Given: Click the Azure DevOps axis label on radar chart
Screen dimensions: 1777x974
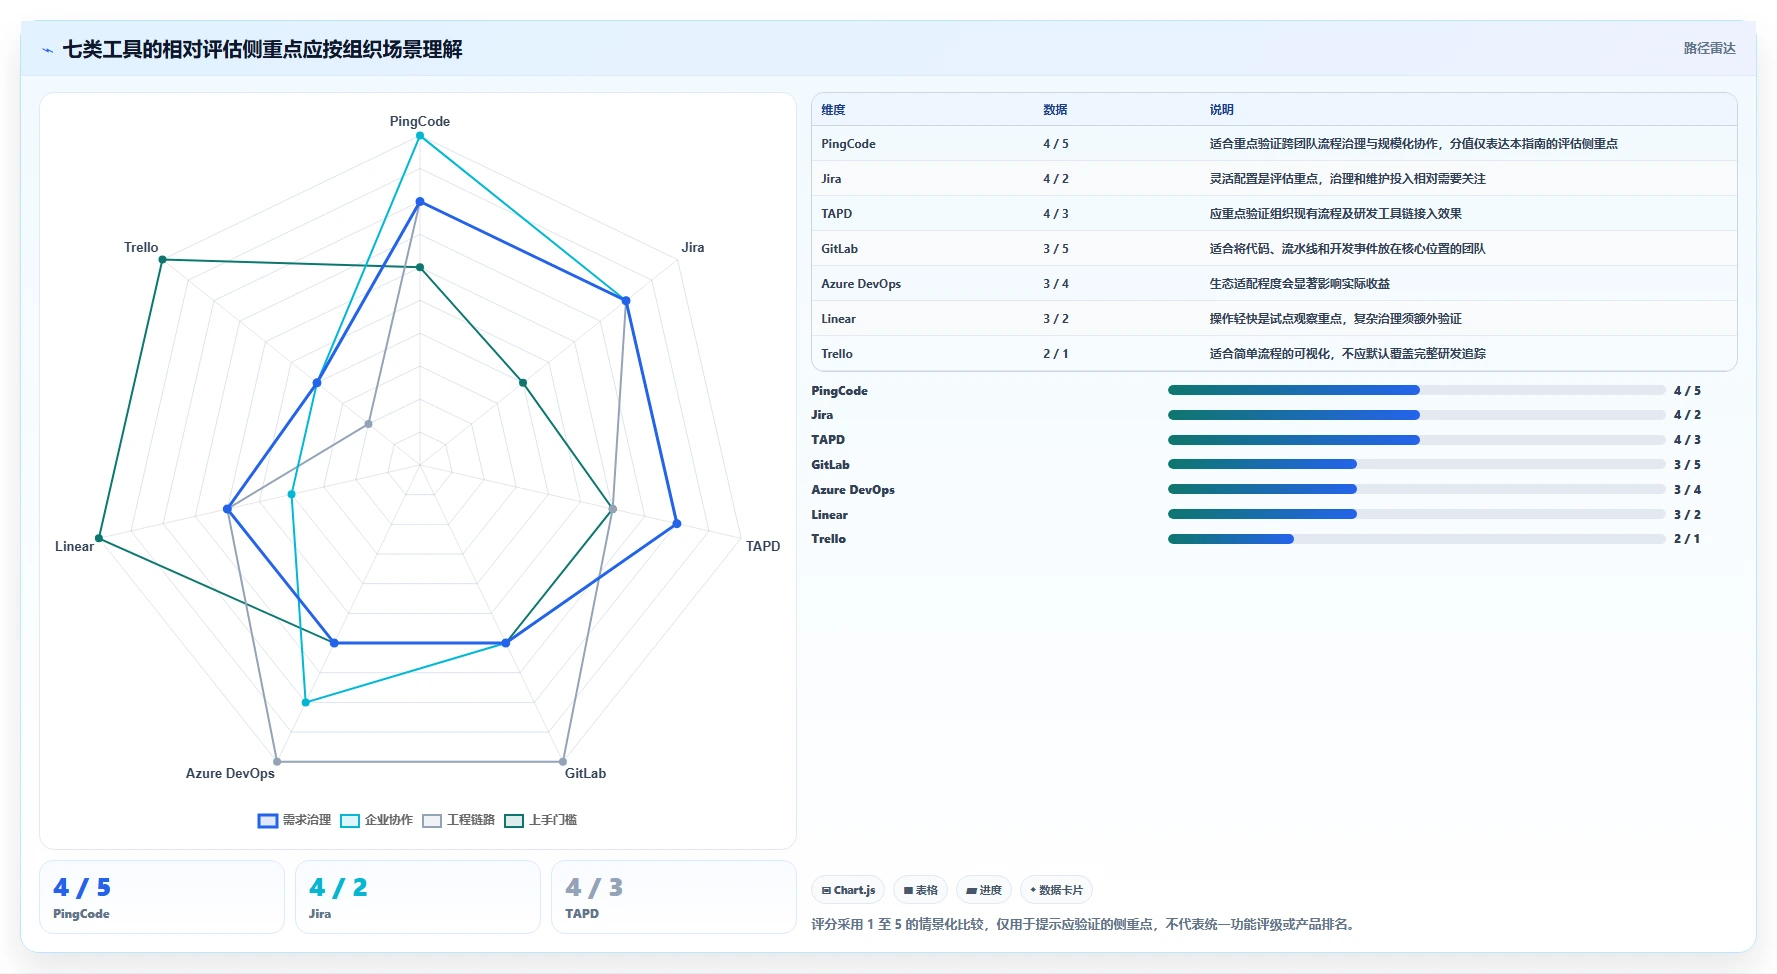Looking at the screenshot, I should coord(230,773).
